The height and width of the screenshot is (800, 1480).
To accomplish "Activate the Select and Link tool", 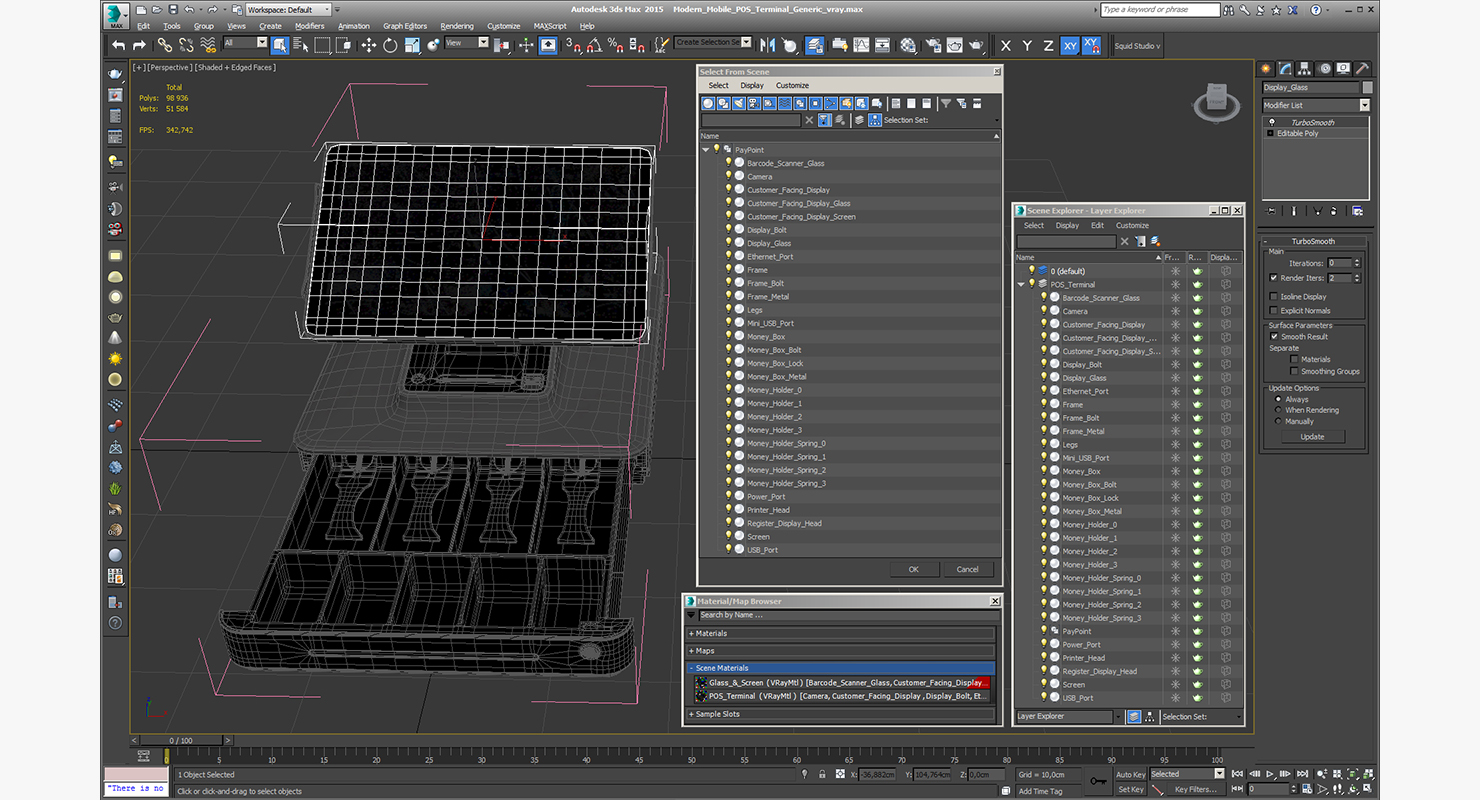I will coord(164,45).
